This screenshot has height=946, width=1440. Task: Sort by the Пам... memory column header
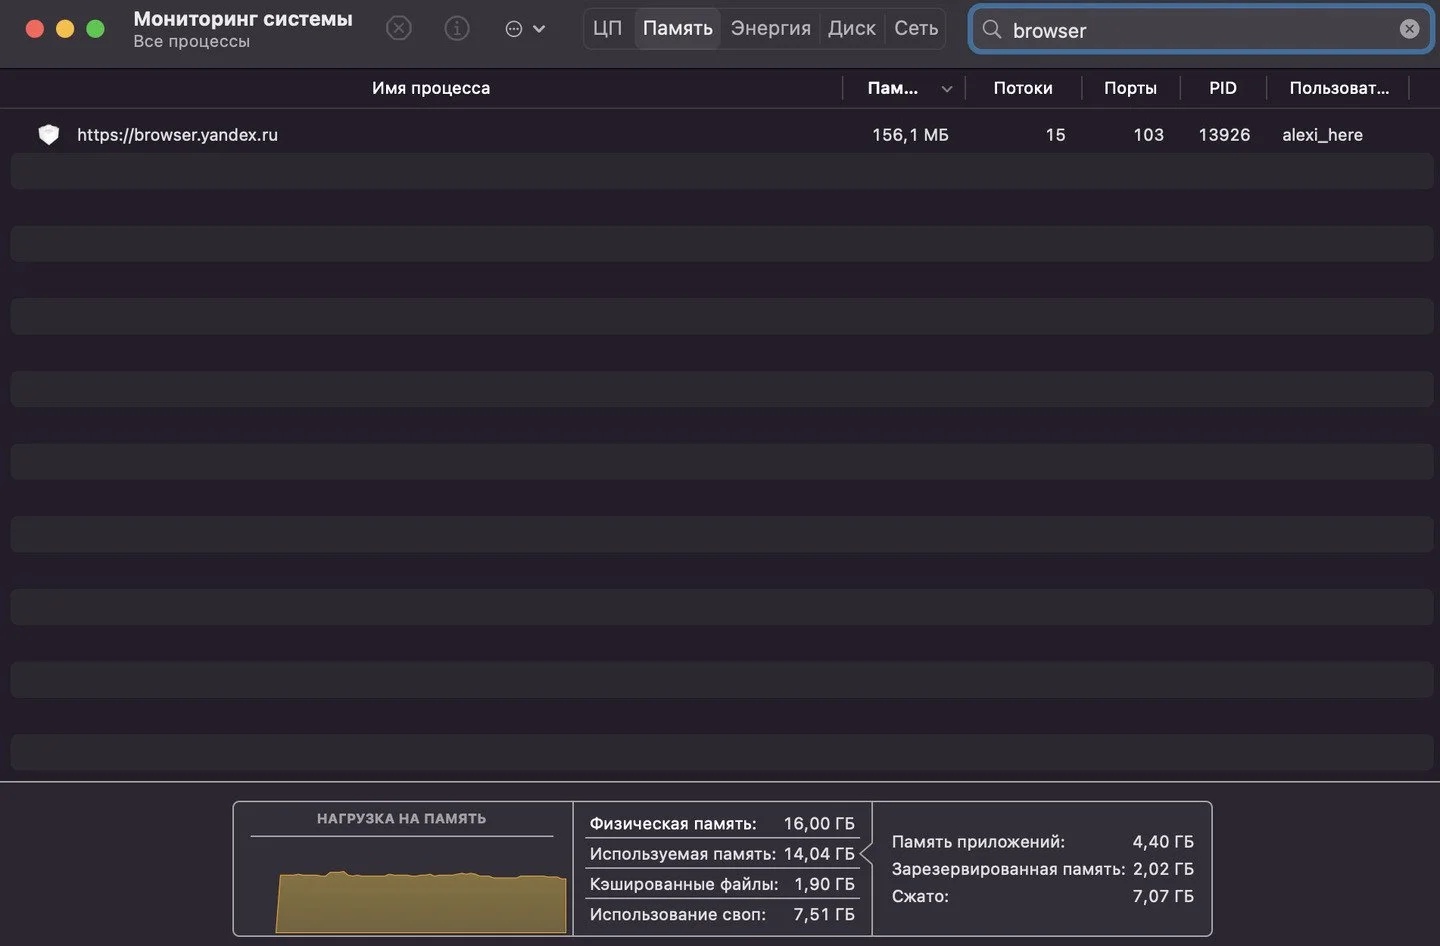point(893,88)
